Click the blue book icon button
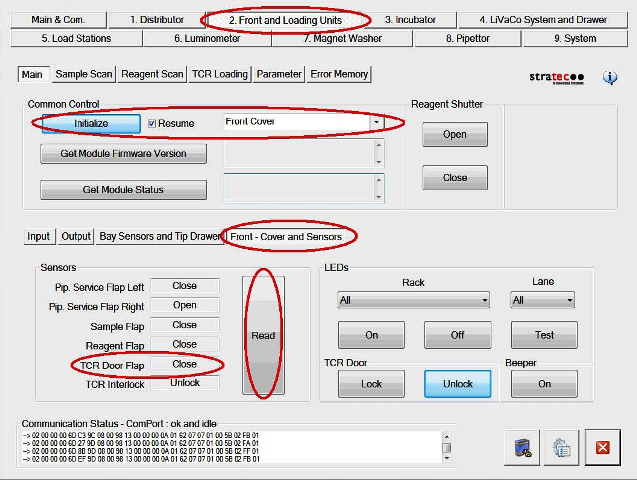This screenshot has height=480, width=637. click(x=522, y=447)
